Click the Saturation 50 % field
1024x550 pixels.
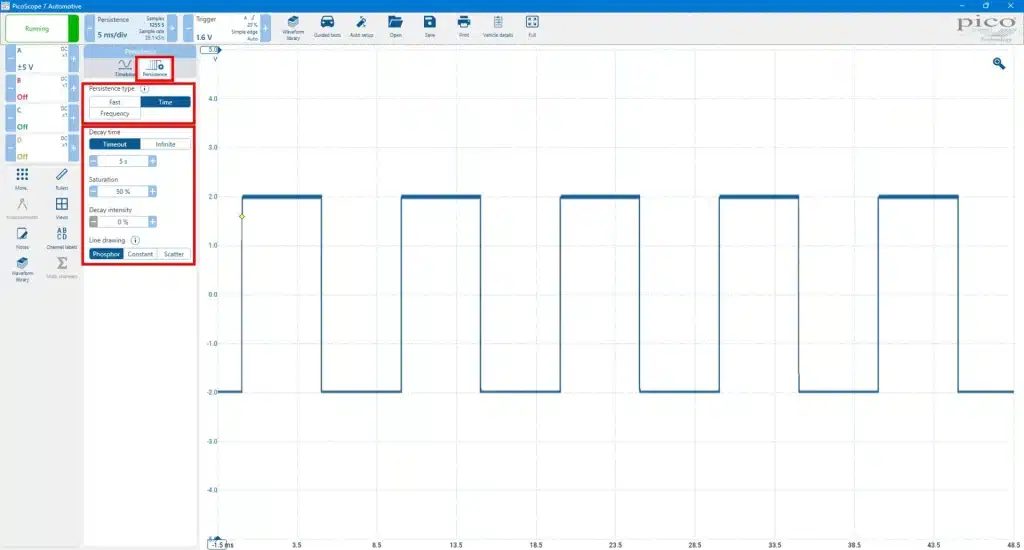tap(123, 191)
